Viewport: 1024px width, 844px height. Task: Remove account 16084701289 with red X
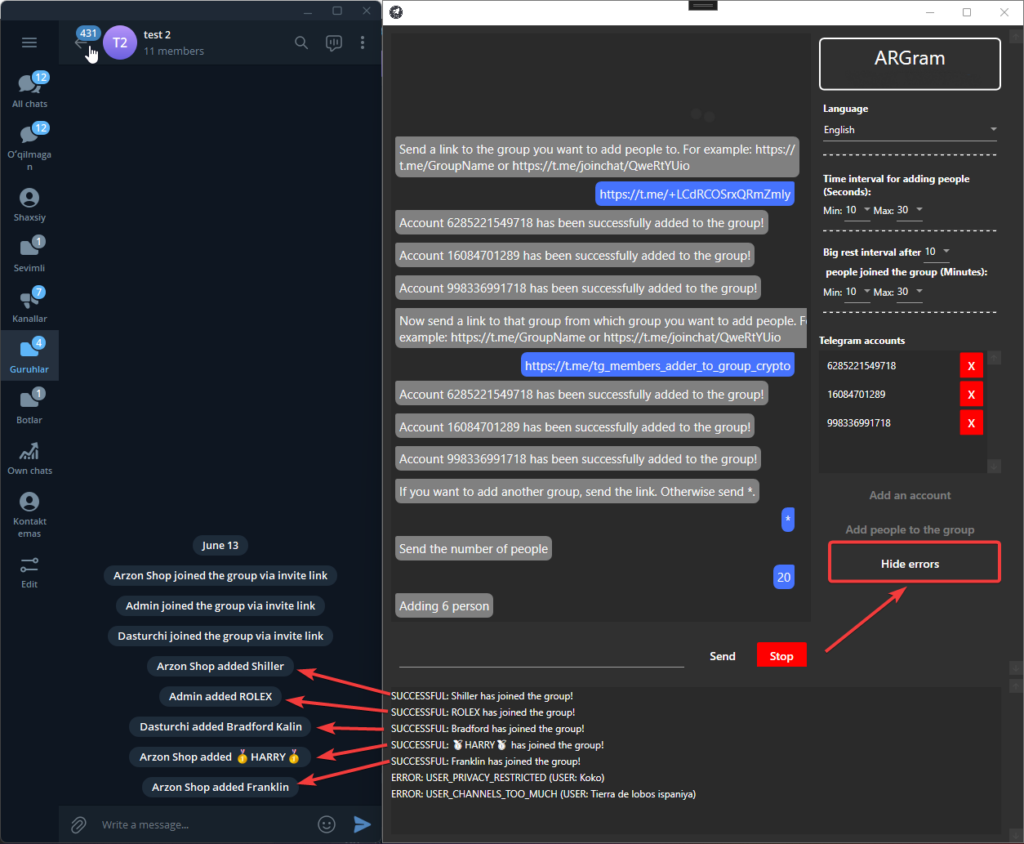(x=971, y=394)
